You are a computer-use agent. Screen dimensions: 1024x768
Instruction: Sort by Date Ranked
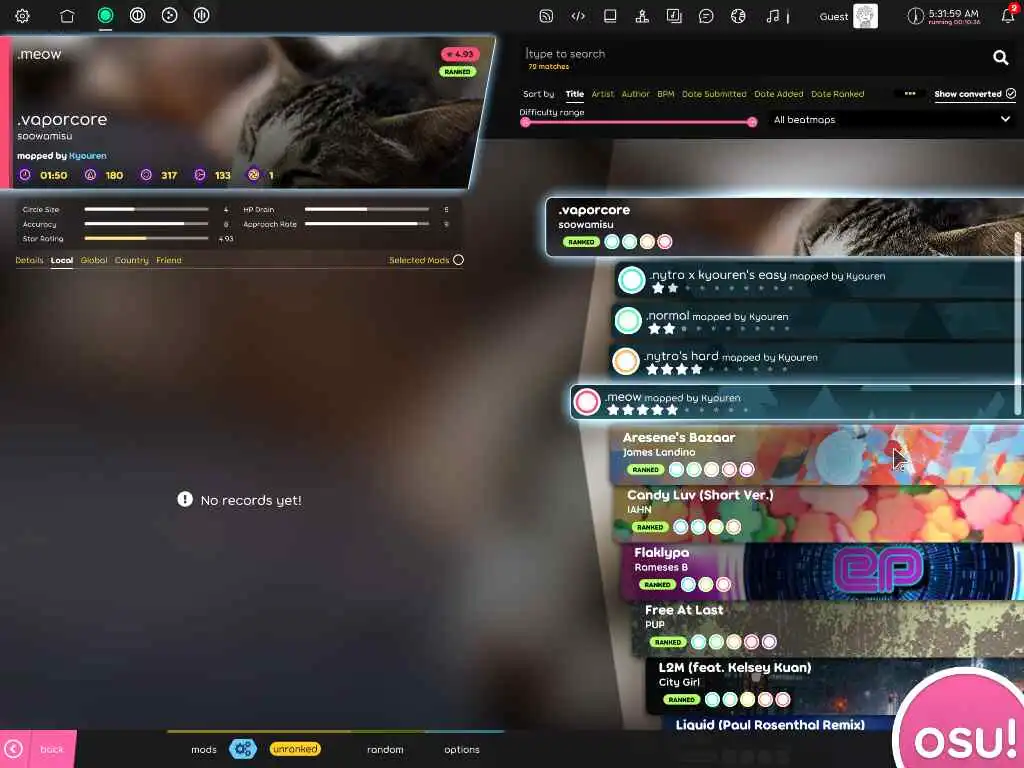pos(837,94)
